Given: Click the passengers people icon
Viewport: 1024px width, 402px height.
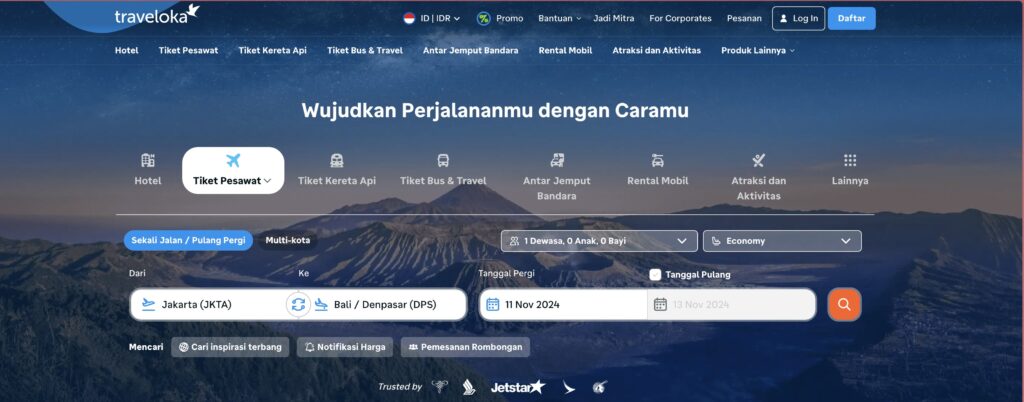Looking at the screenshot, I should click(514, 241).
